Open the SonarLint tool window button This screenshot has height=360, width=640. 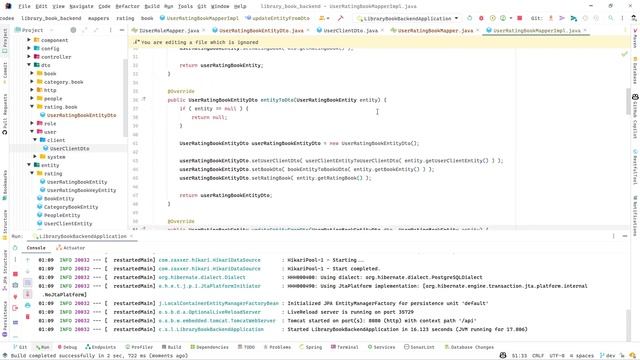click(419, 347)
